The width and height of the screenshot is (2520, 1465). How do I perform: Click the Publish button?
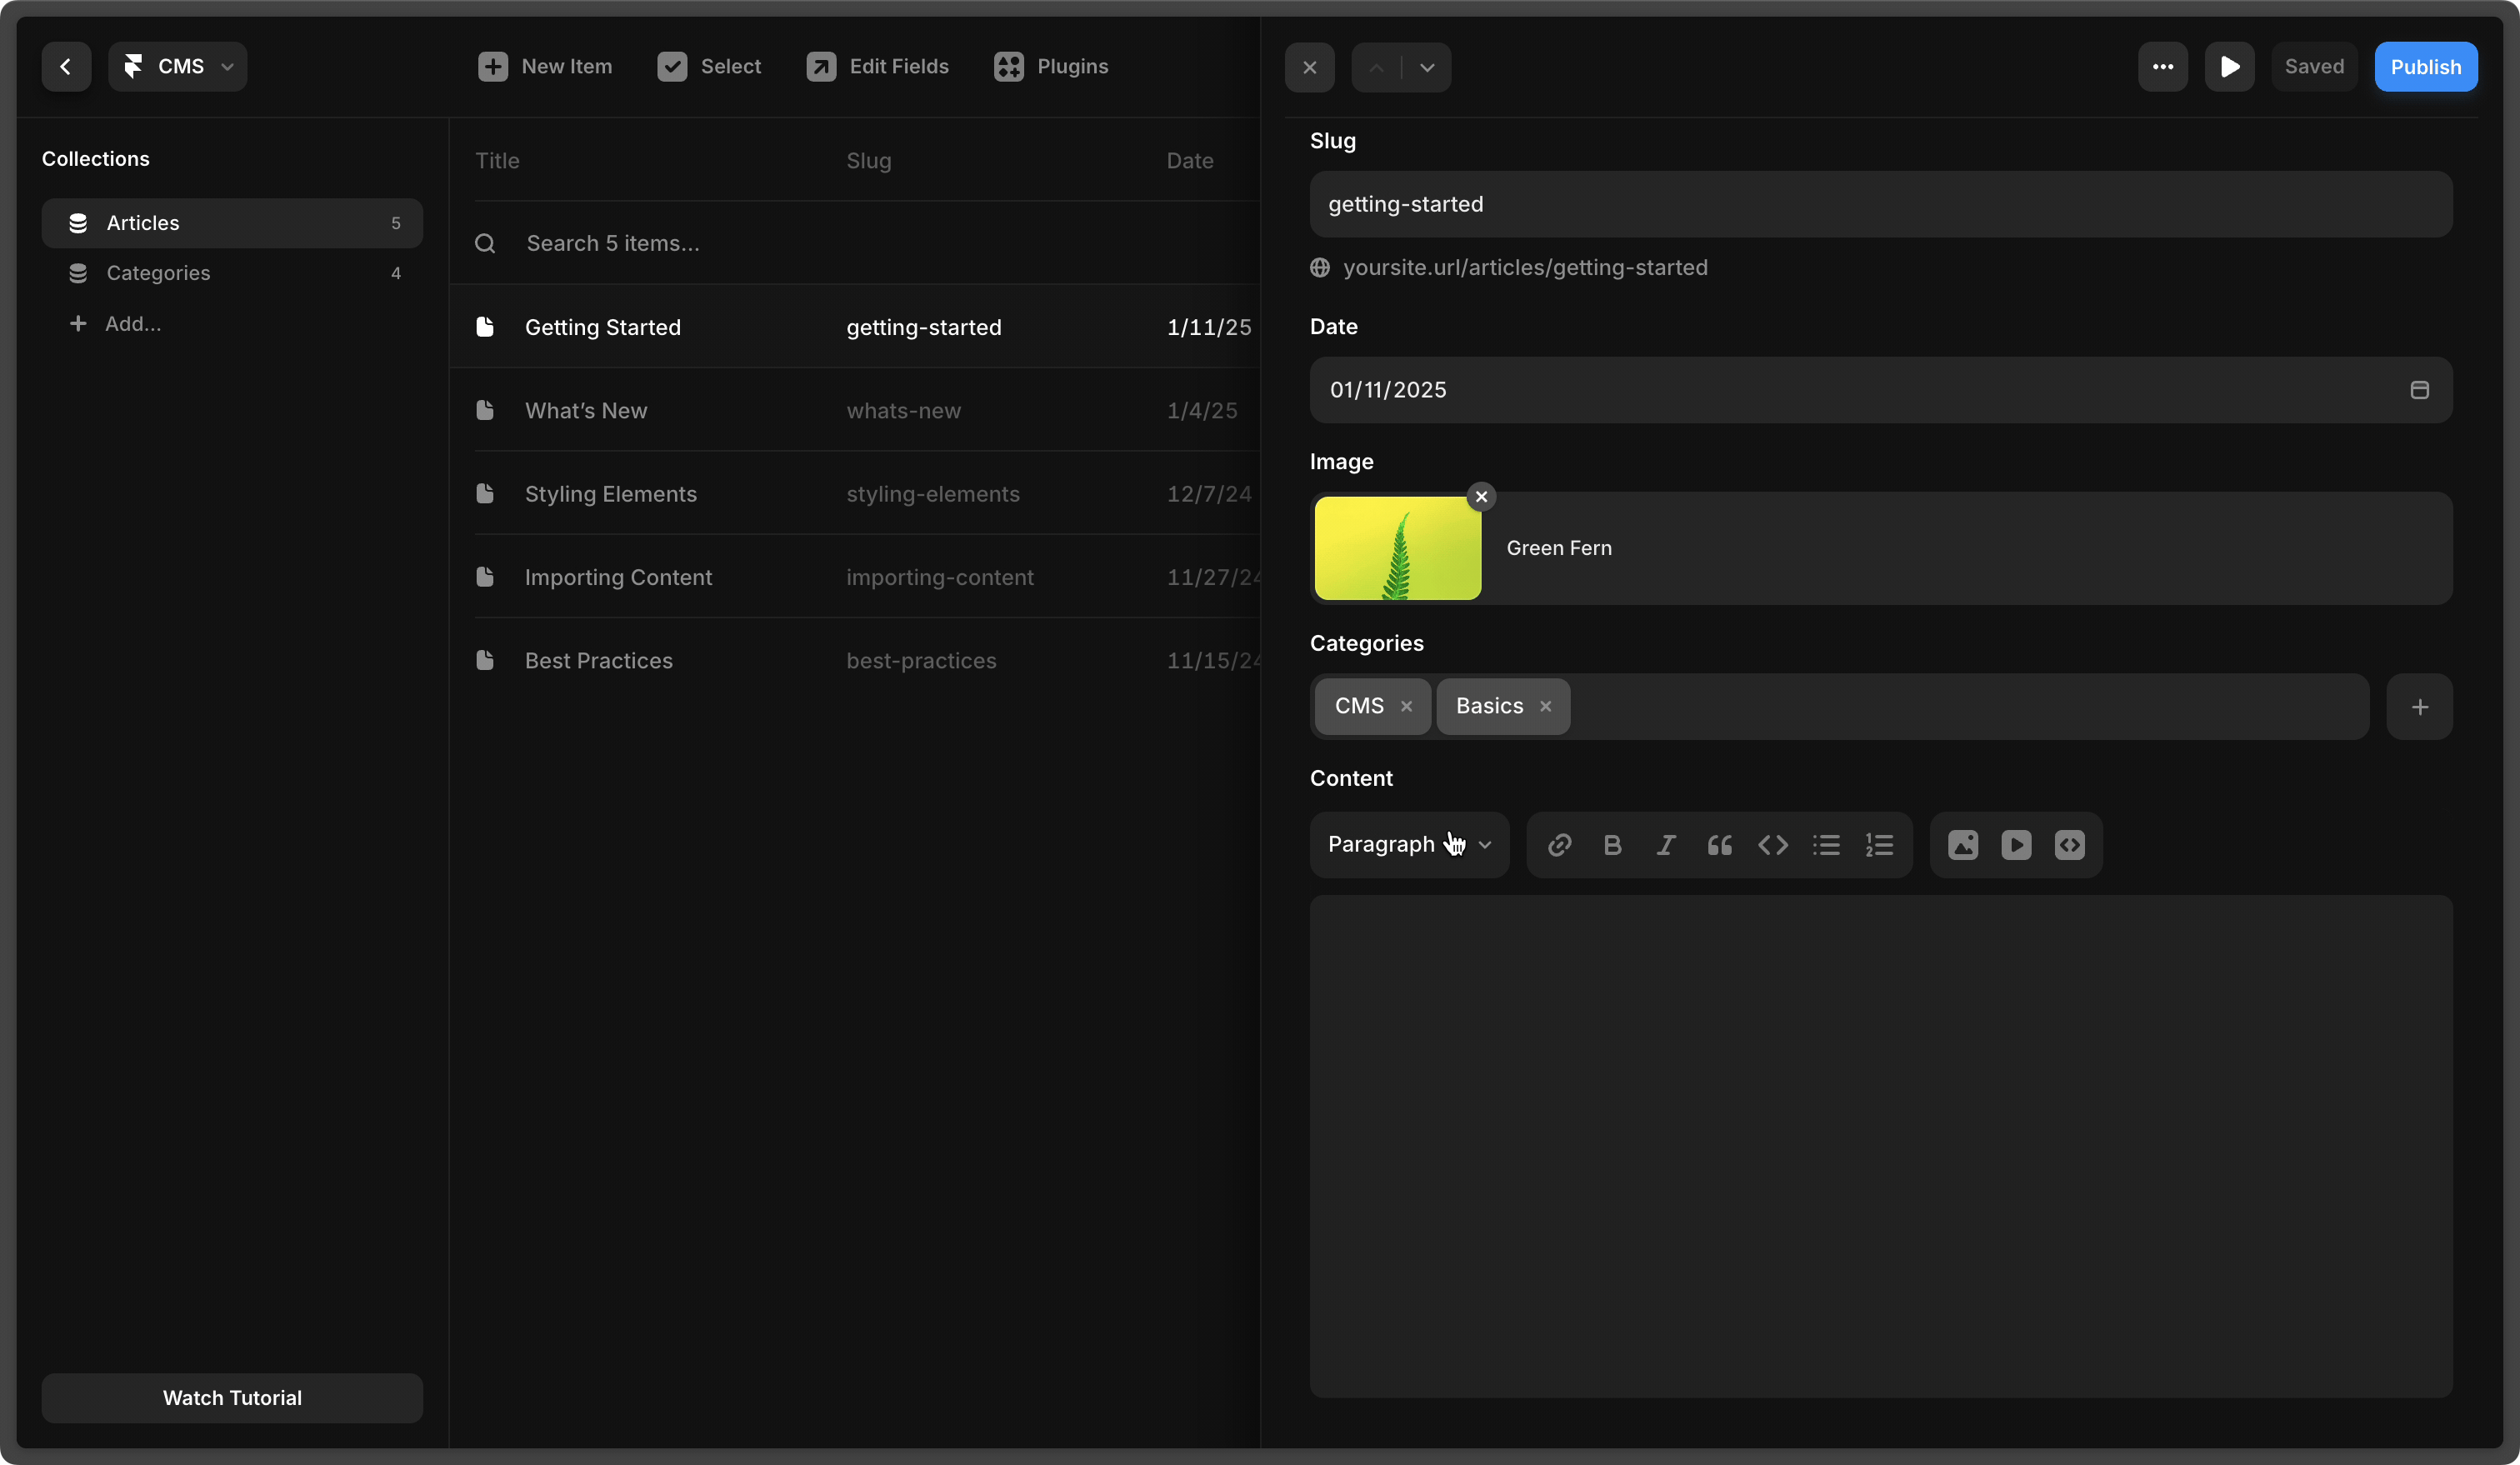(2425, 67)
